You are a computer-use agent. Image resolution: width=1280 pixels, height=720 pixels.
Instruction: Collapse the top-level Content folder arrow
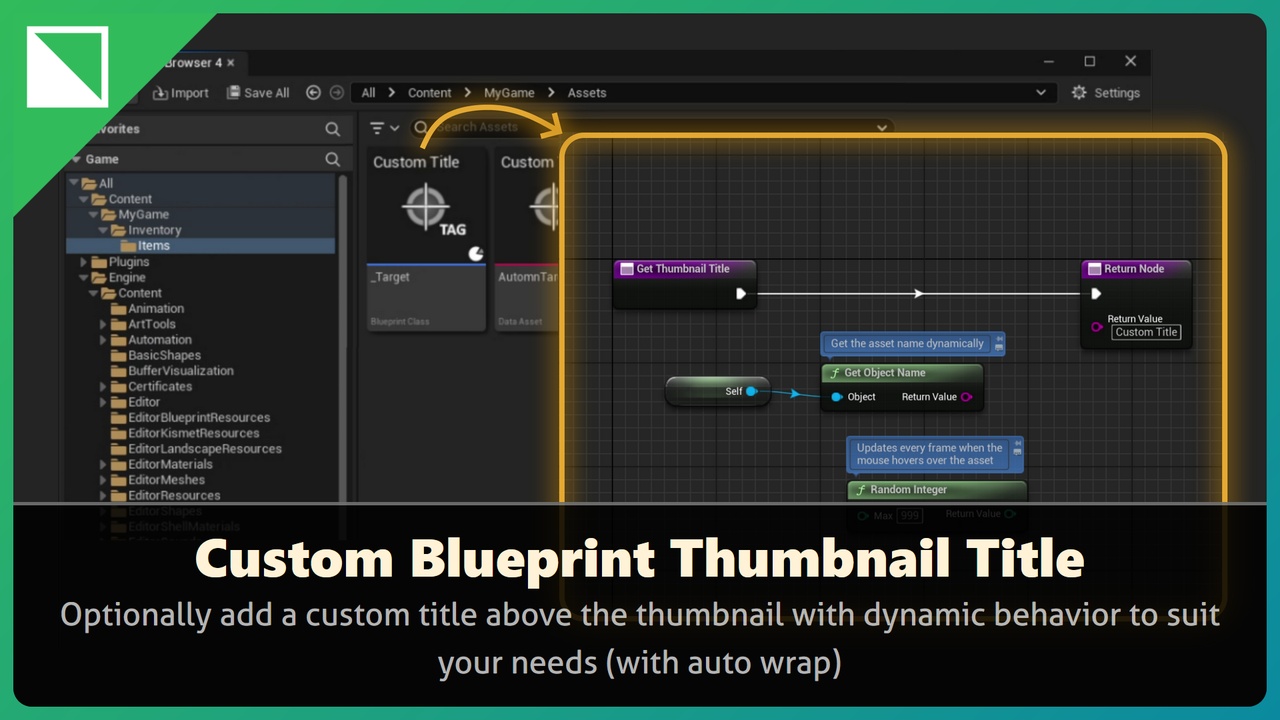tap(84, 199)
